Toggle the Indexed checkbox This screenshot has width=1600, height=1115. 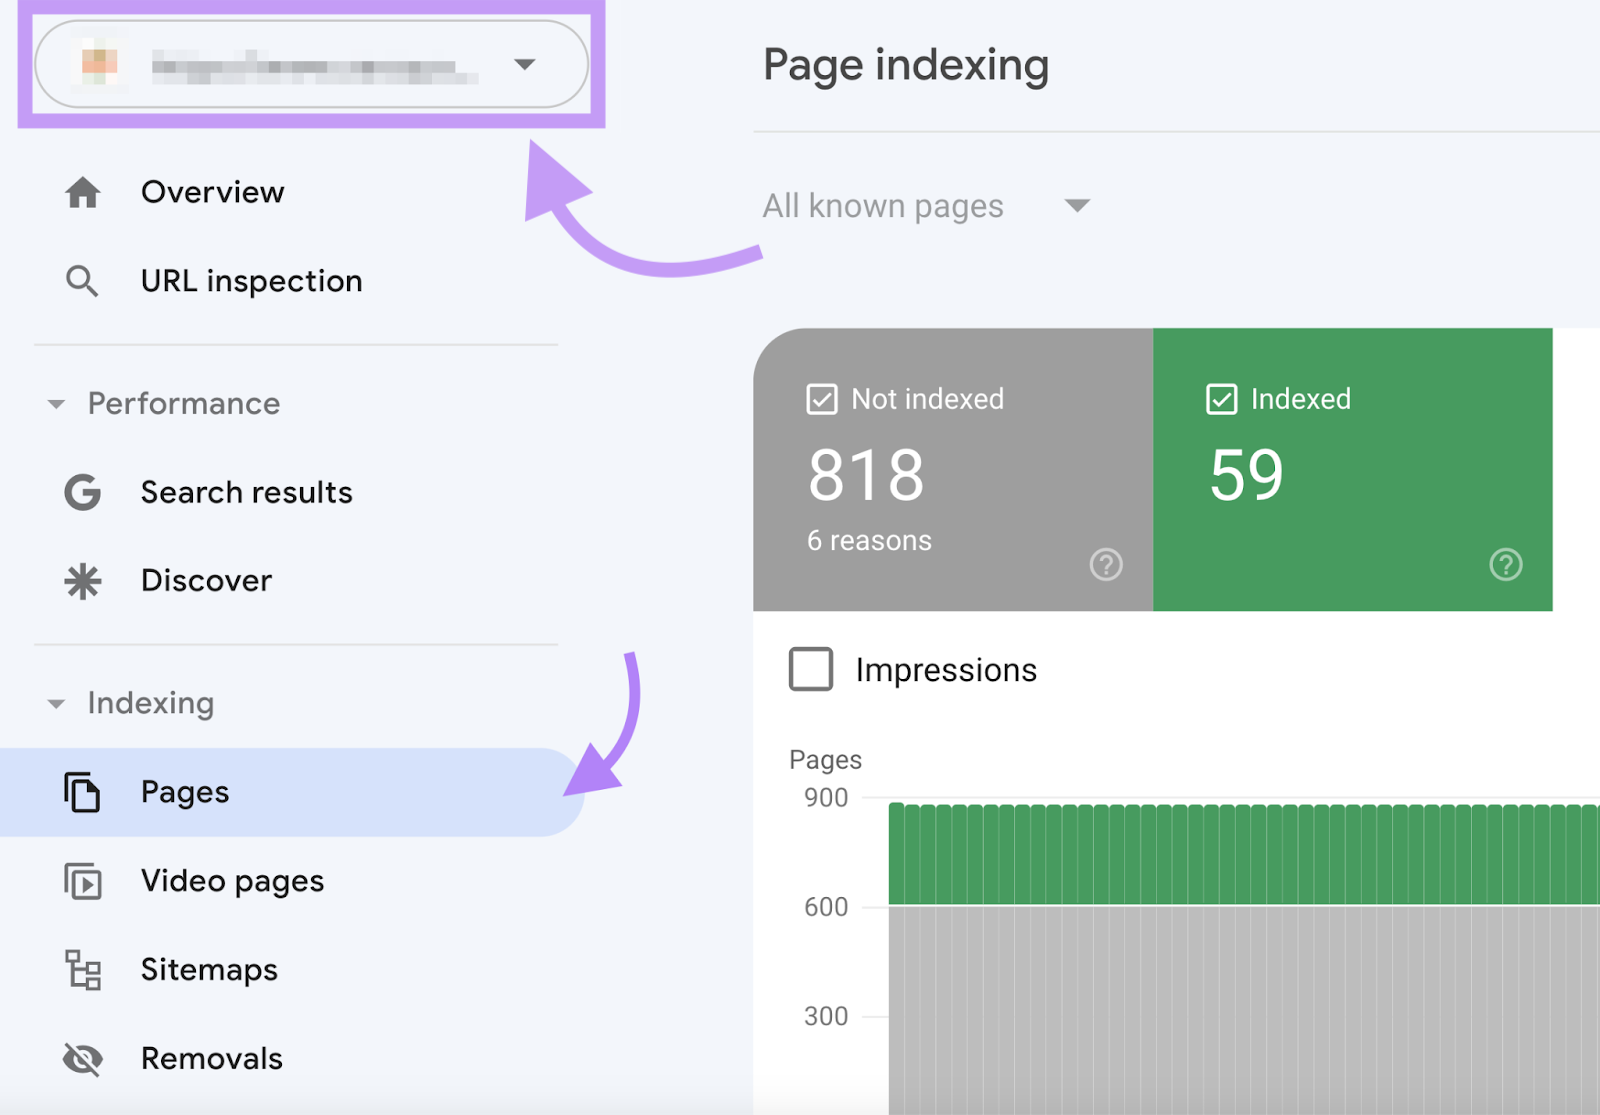(1221, 399)
